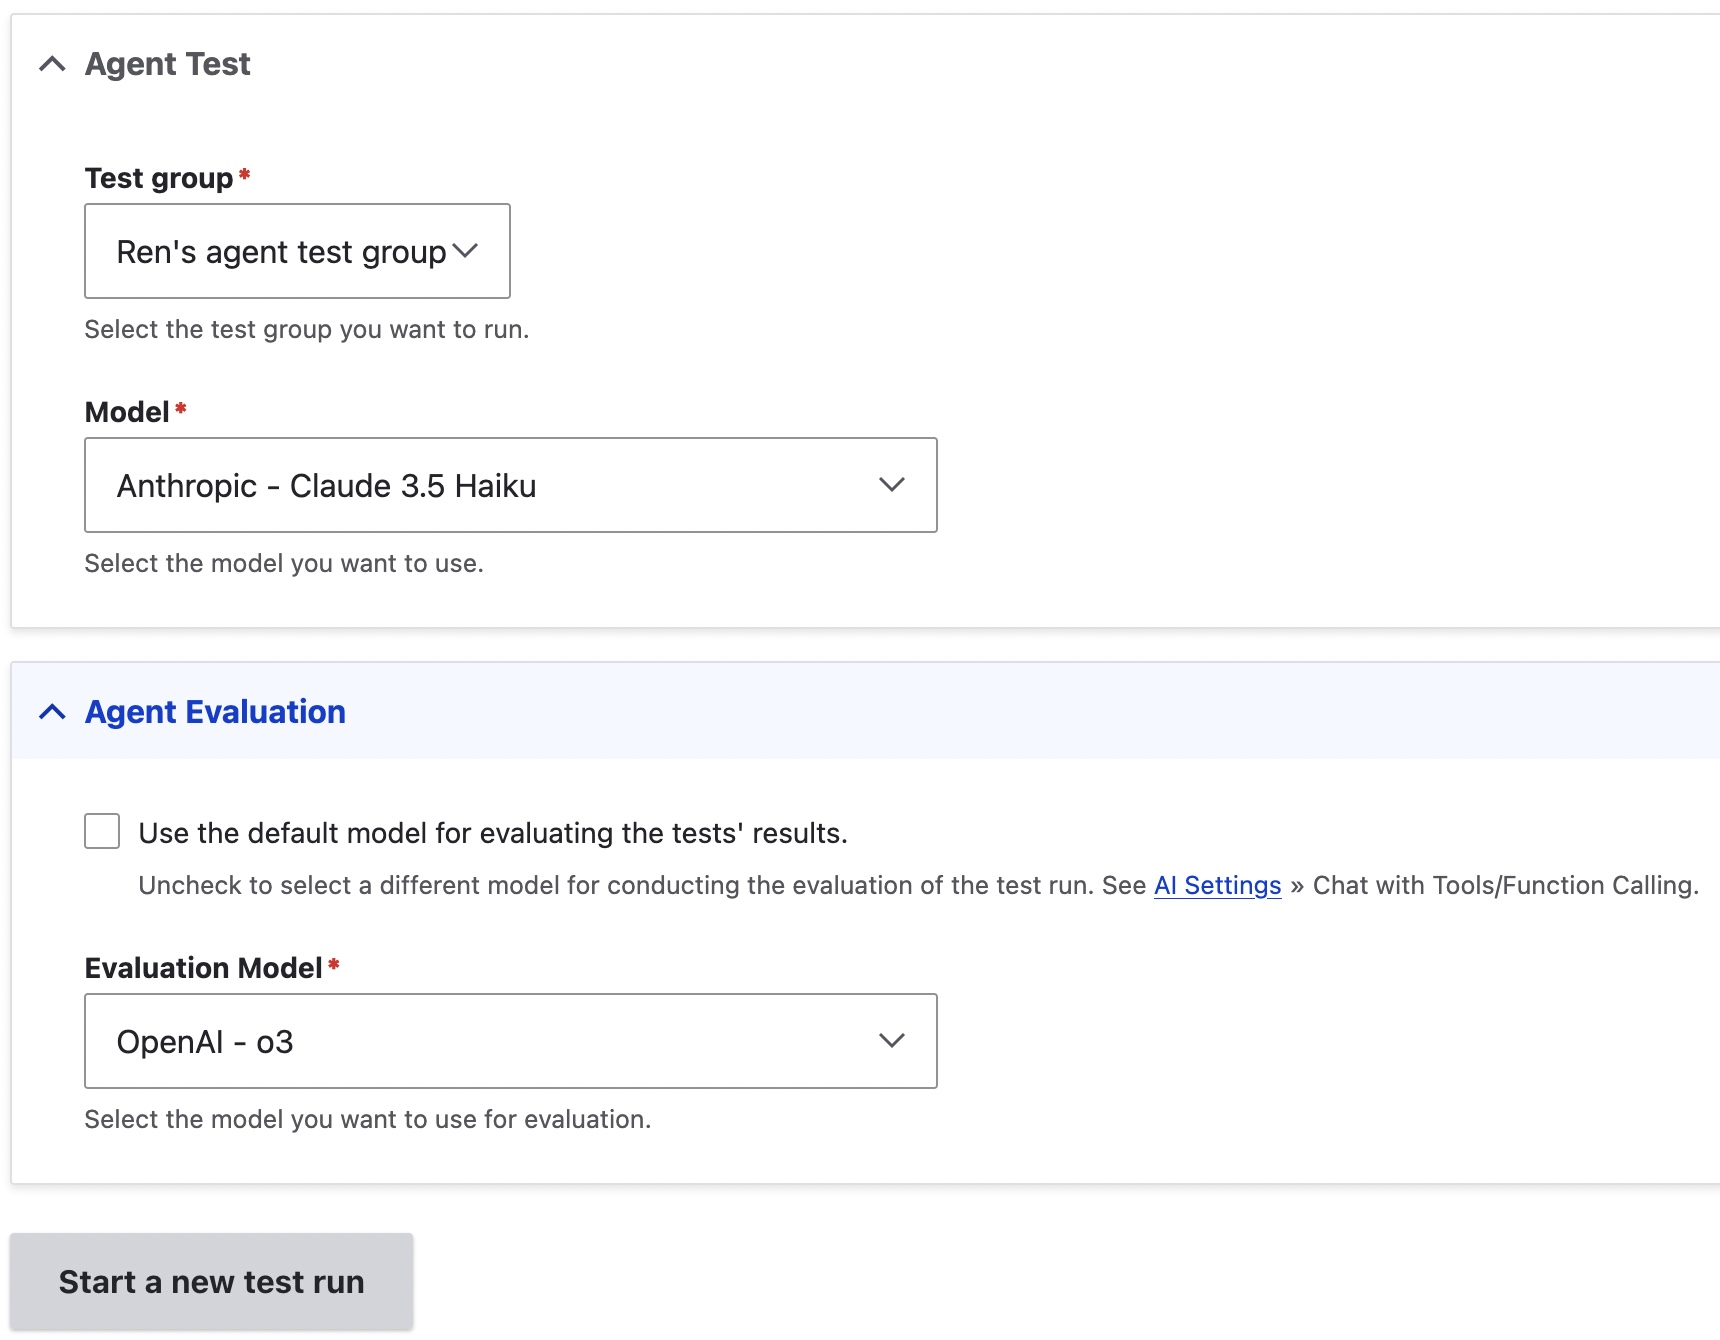The width and height of the screenshot is (1720, 1340).
Task: Click the Model dropdown arrow icon
Action: click(891, 485)
